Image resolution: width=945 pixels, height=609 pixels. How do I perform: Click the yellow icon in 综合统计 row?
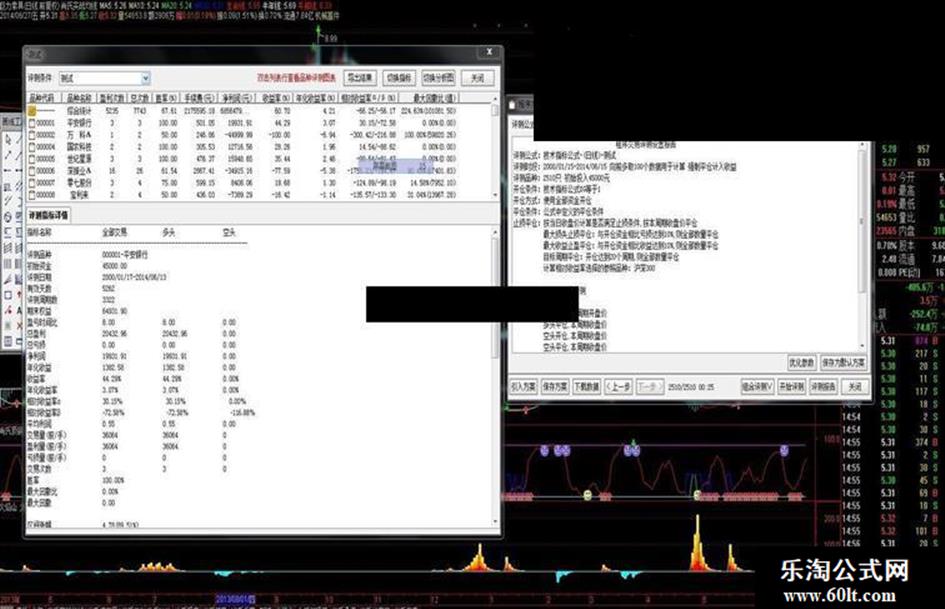32,111
